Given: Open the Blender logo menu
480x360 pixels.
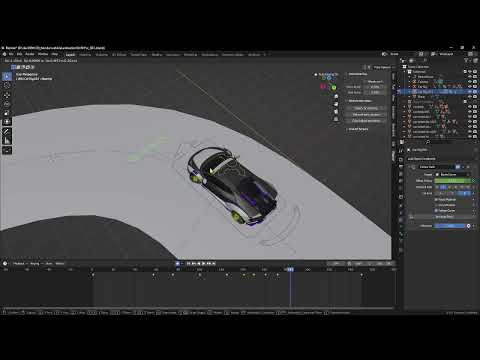Looking at the screenshot, I should click(4, 54).
